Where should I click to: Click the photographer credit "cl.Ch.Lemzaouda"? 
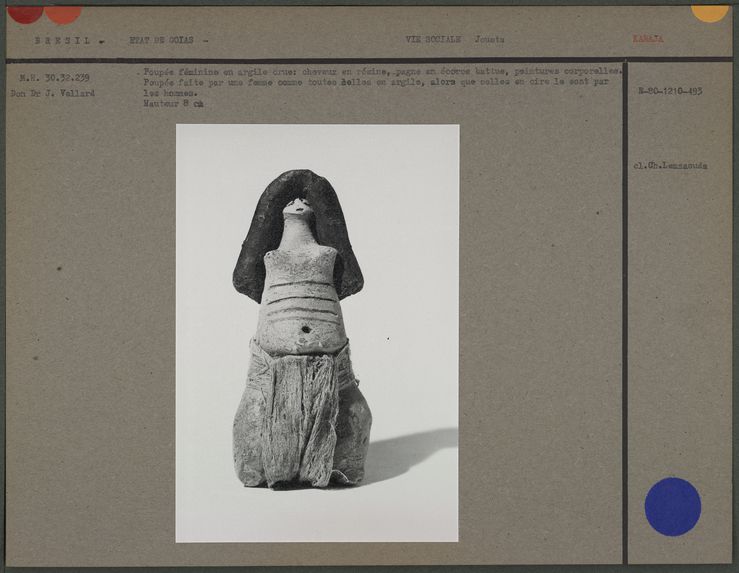670,166
